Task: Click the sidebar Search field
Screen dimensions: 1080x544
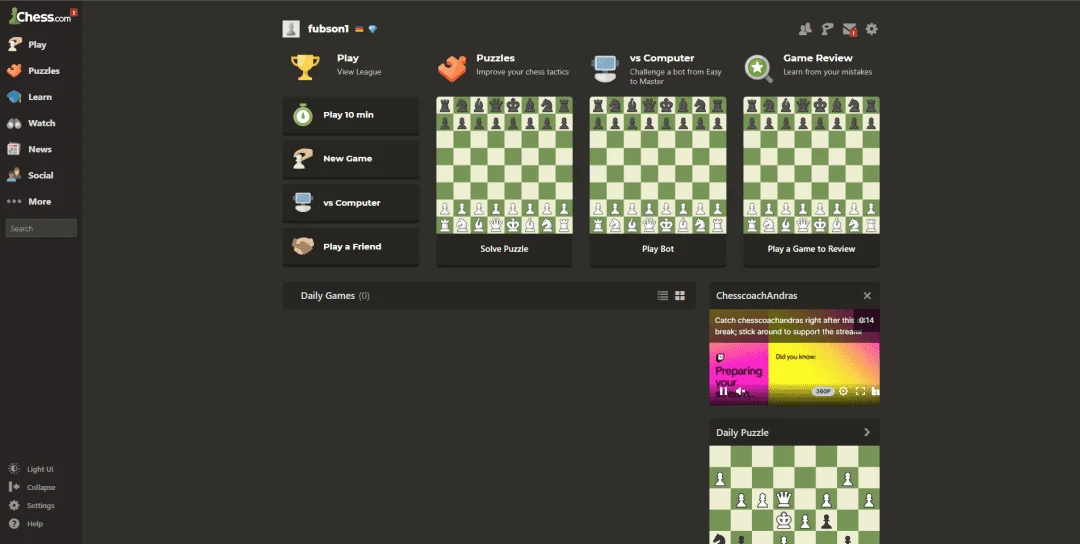Action: point(41,228)
